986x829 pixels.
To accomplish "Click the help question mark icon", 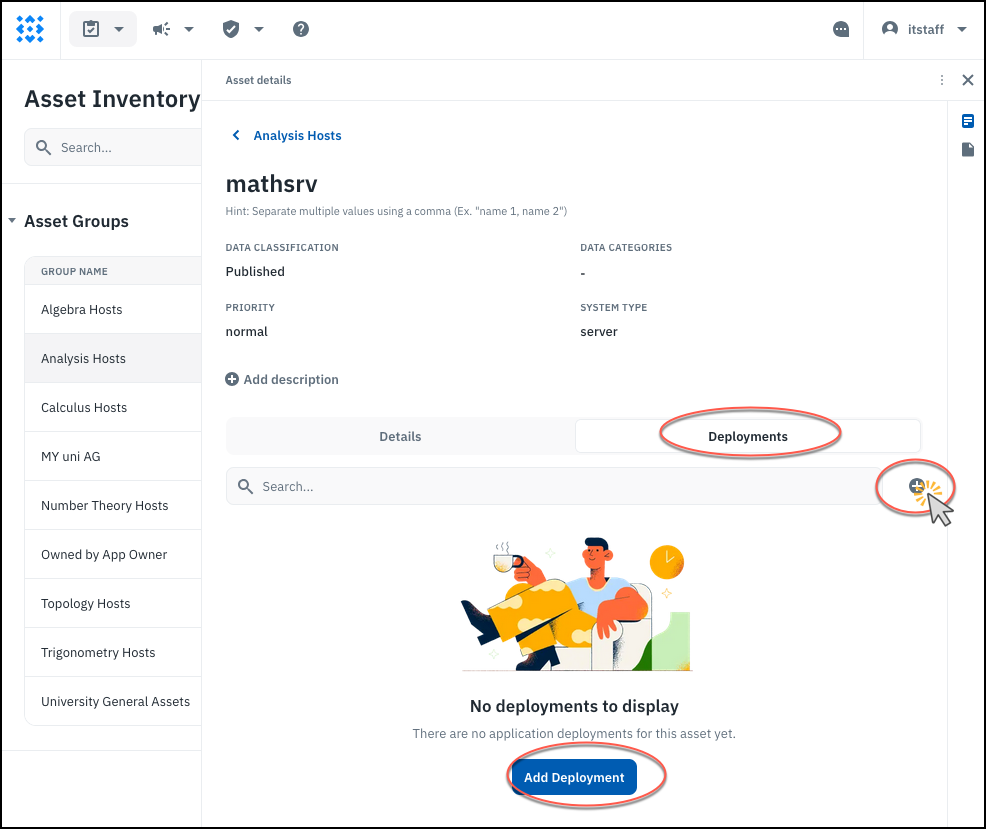I will click(301, 29).
